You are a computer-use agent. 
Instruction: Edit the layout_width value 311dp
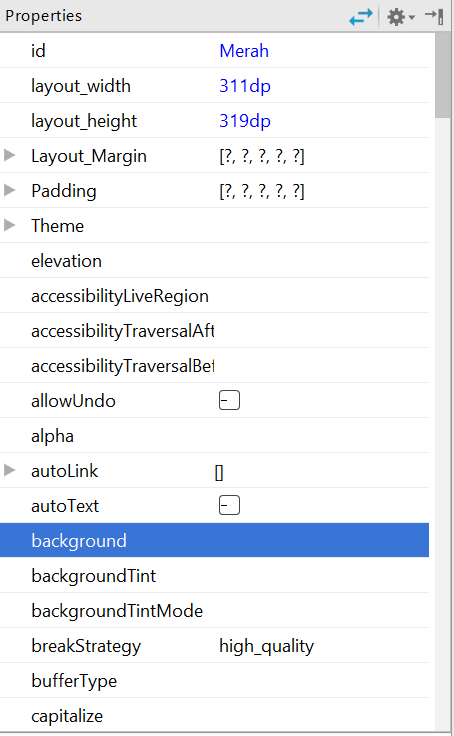point(245,86)
